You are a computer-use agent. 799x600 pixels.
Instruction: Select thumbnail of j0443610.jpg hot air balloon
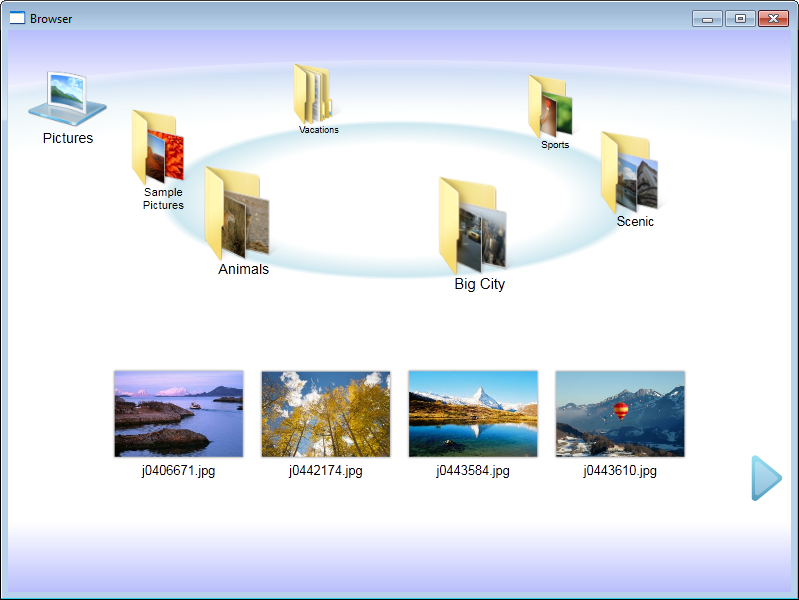point(620,414)
